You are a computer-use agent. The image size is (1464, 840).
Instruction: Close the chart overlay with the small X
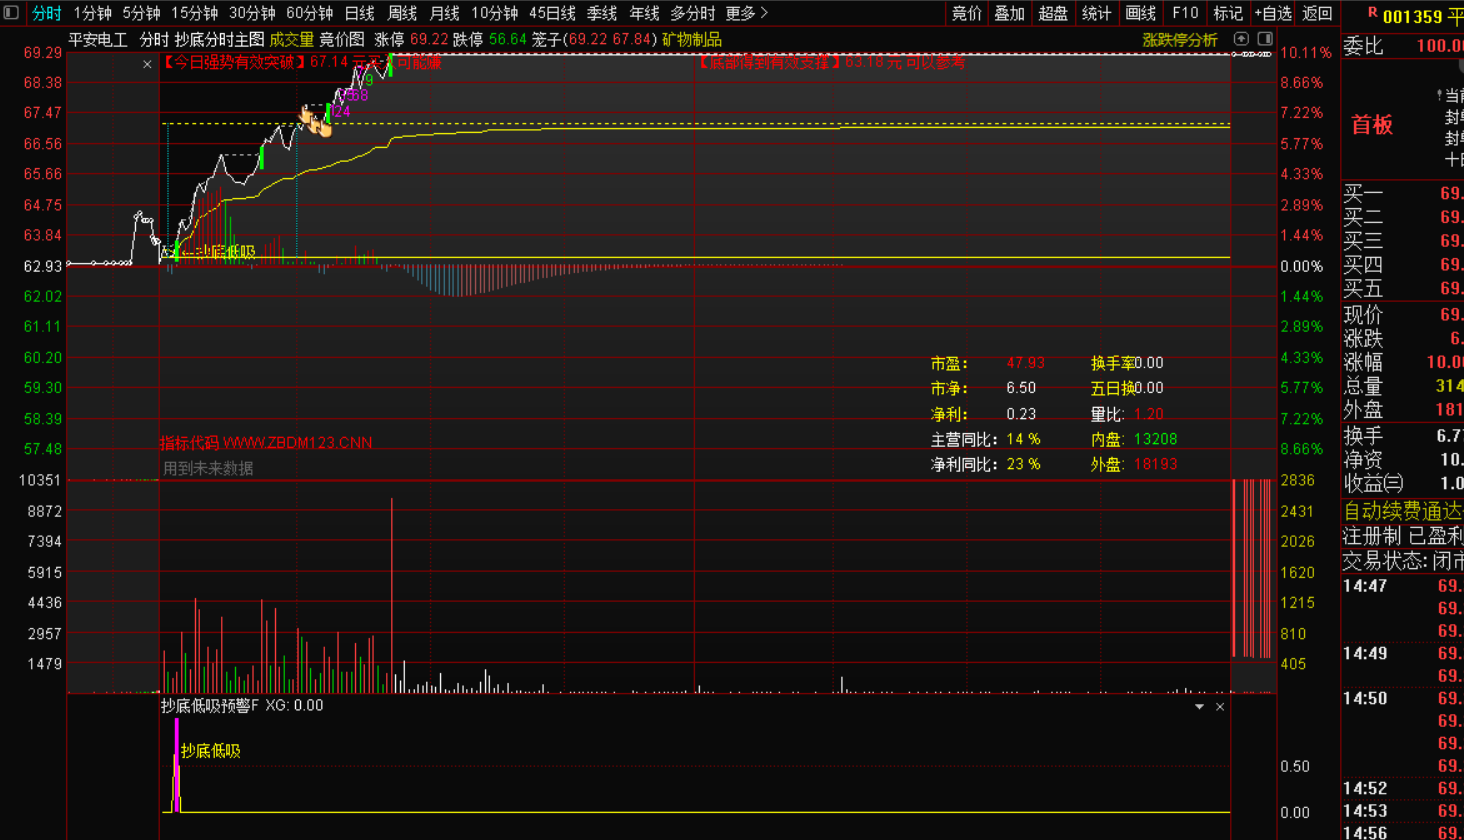point(147,64)
